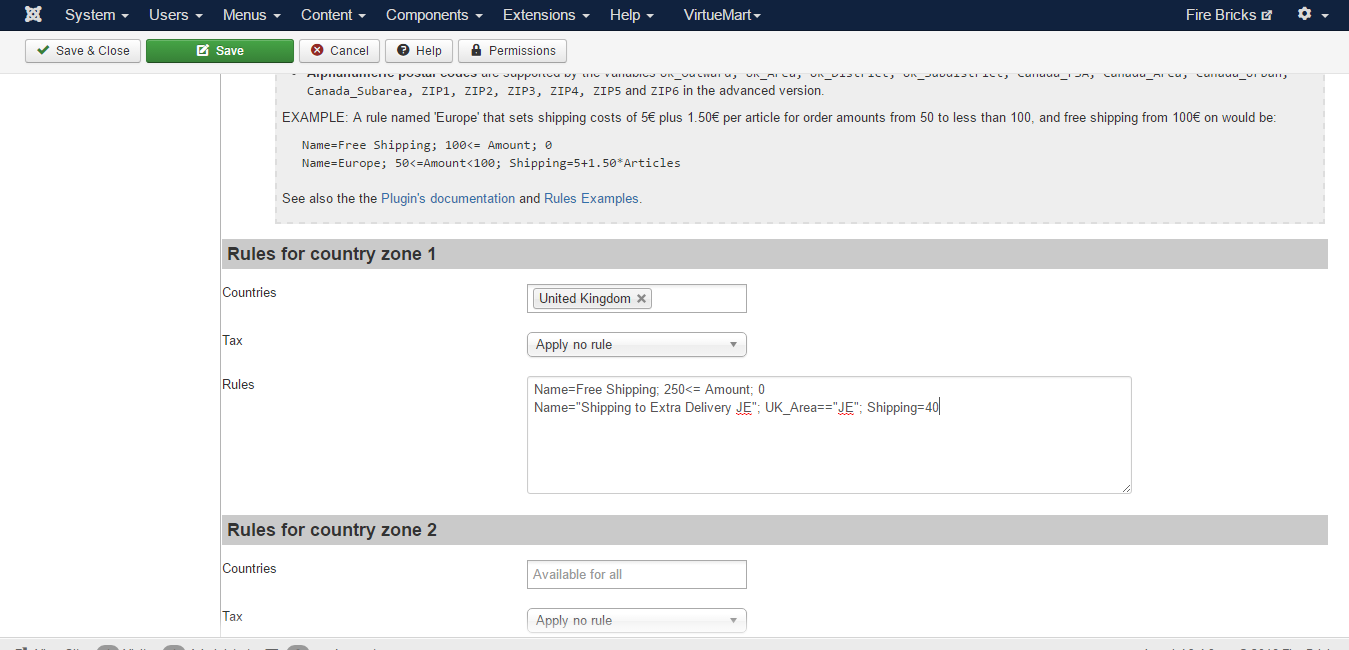Open the Components menu
Viewport: 1349px width, 650px height.
433,15
